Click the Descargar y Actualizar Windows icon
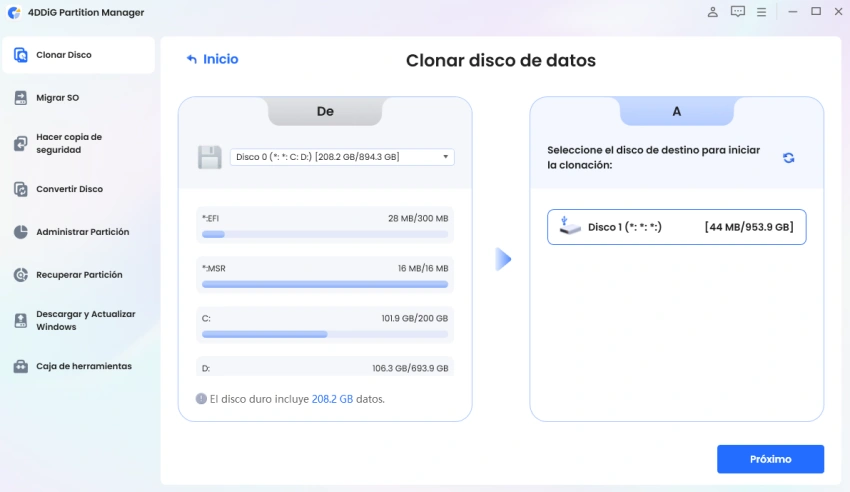This screenshot has height=492, width=850. pyautogui.click(x=21, y=320)
